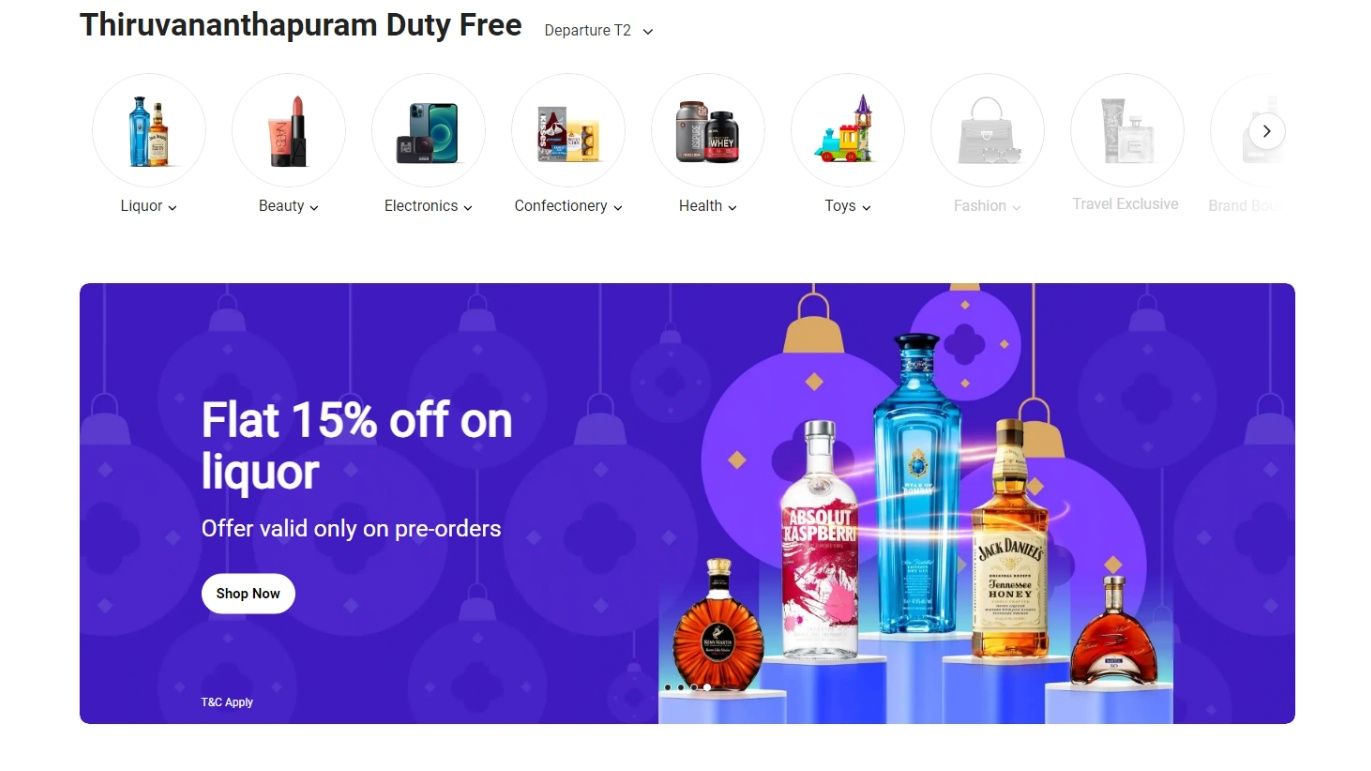
Task: Open the Electronics dropdown menu label
Action: tap(428, 206)
